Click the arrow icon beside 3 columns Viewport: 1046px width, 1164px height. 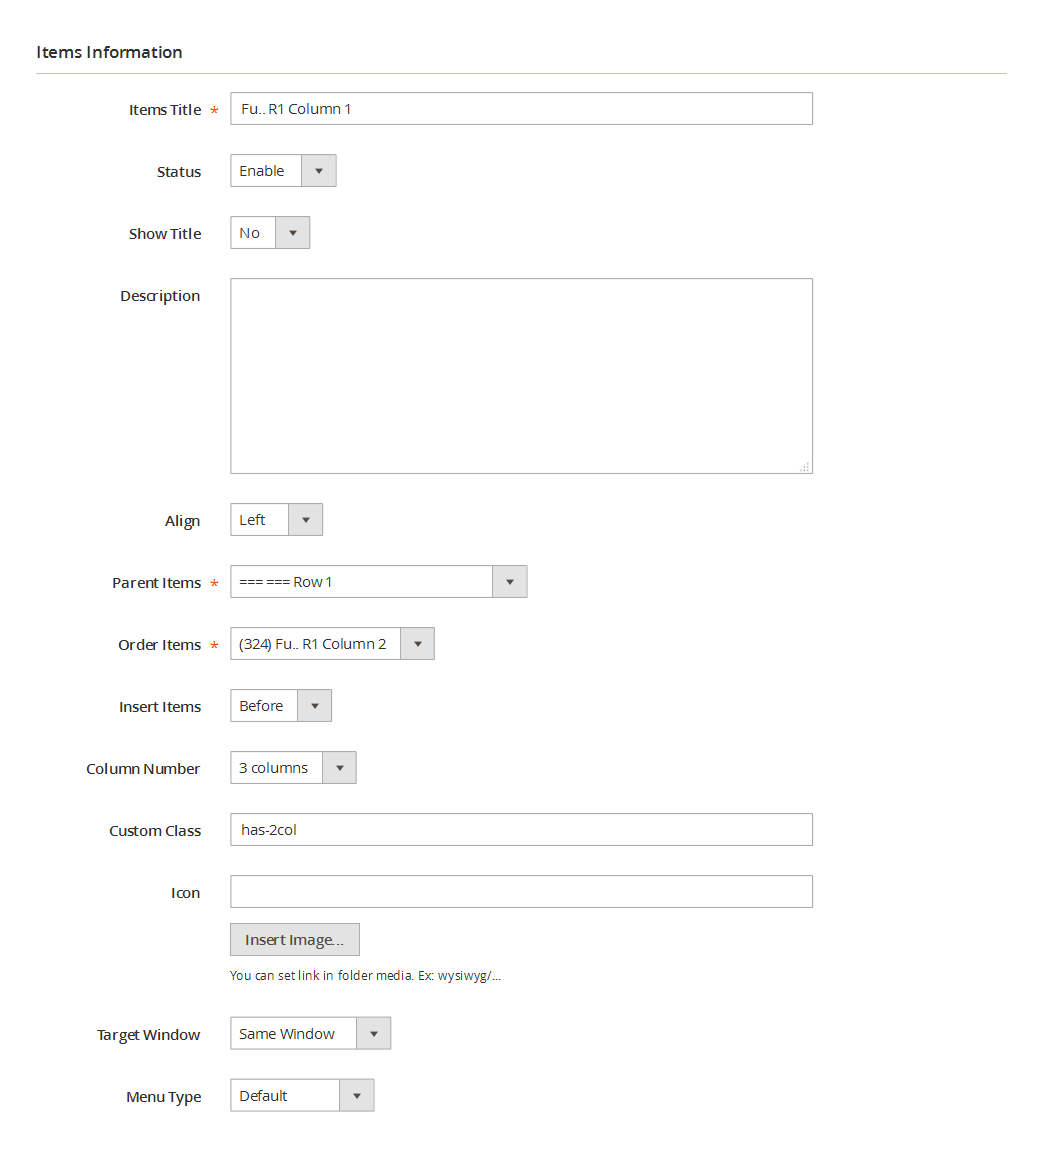click(x=339, y=768)
